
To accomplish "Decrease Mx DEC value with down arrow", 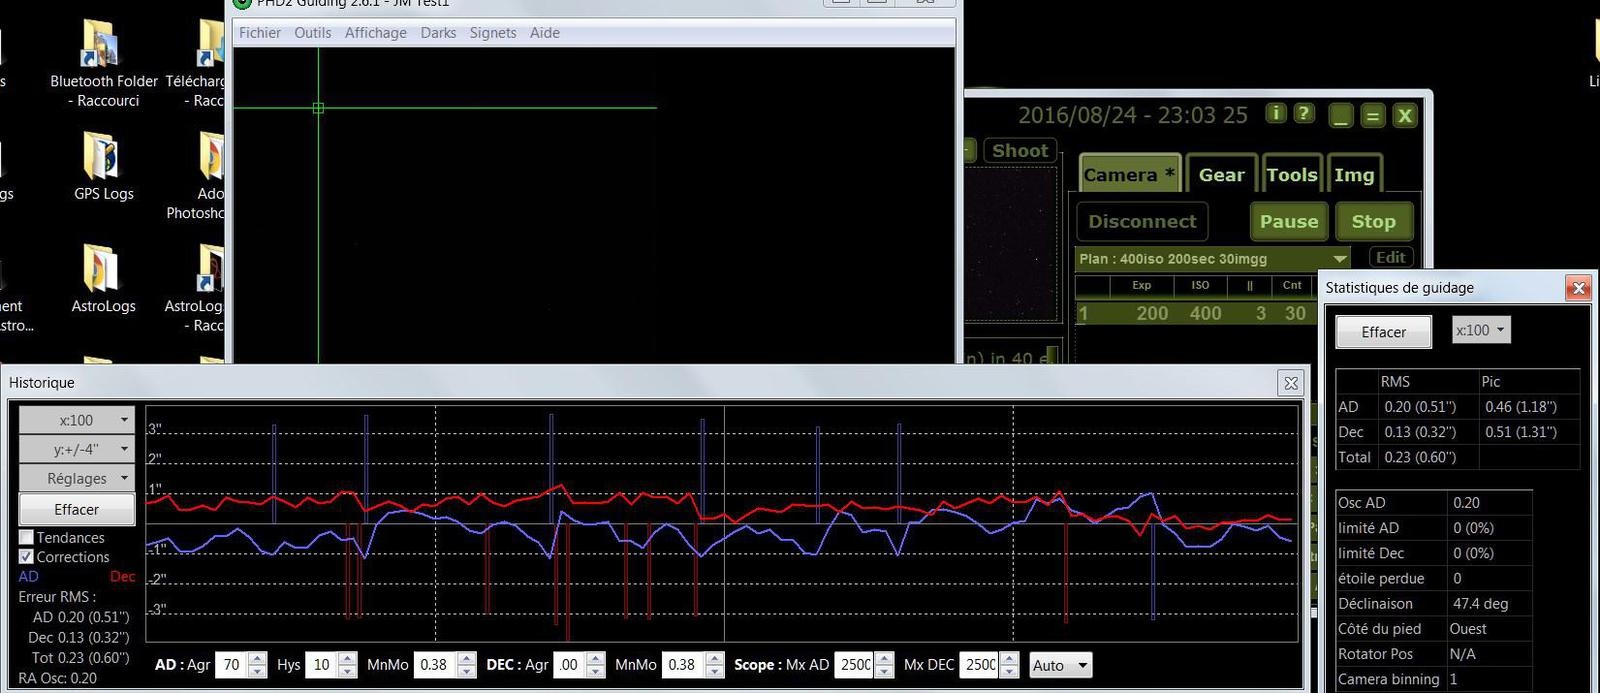I will 1009,672.
